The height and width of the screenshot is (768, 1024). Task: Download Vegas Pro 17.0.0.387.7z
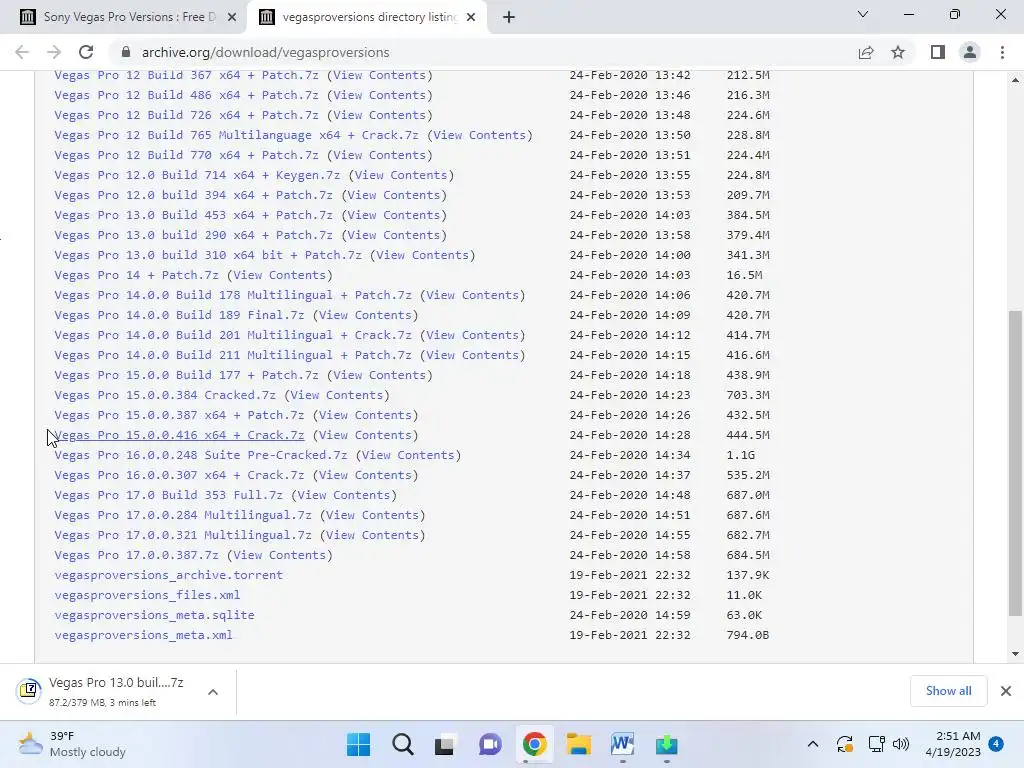click(136, 555)
